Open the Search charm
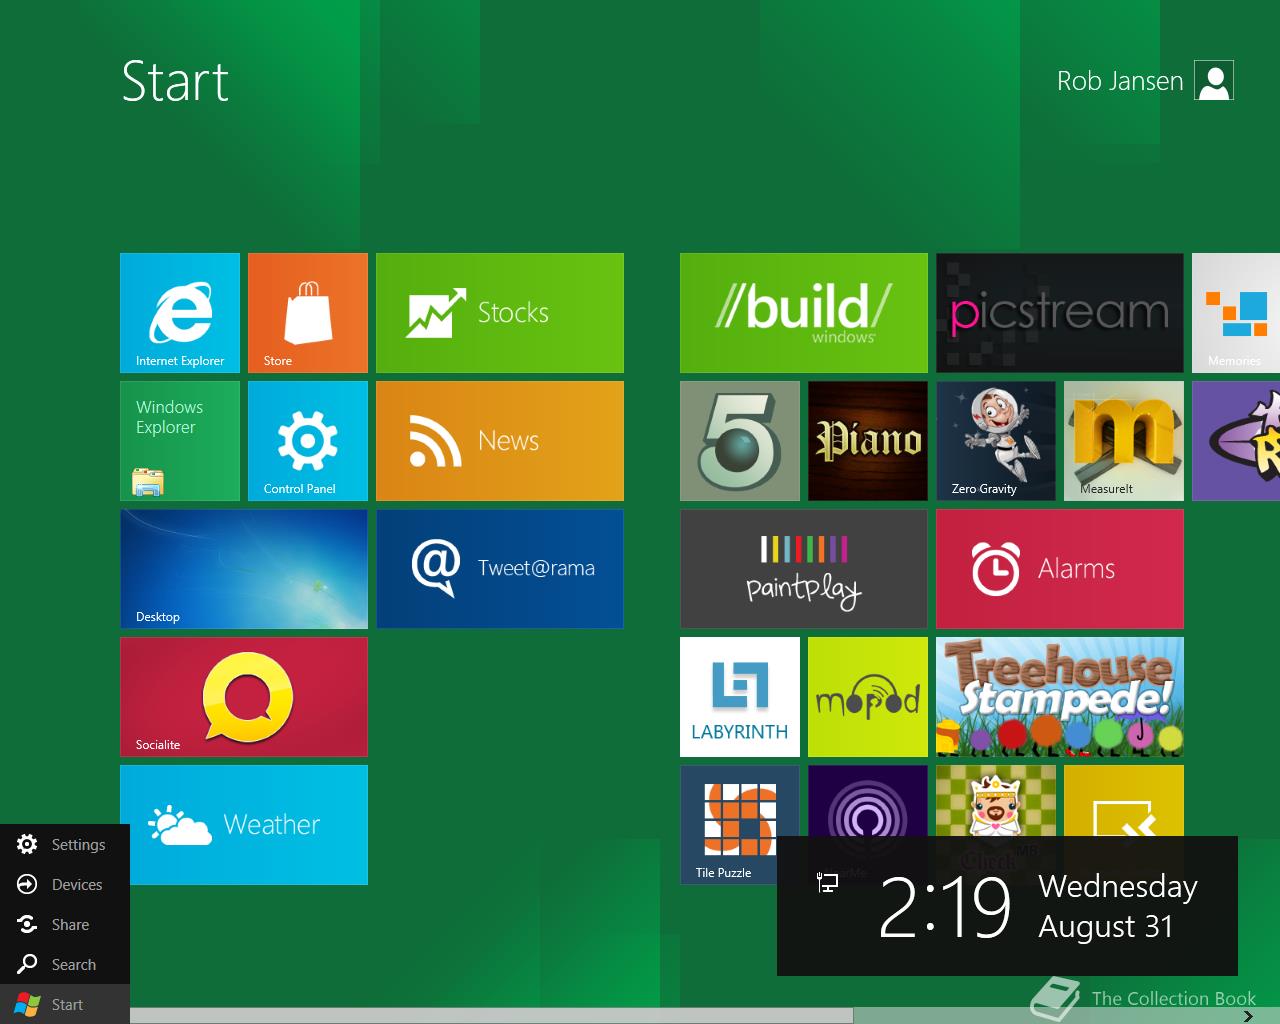 coord(65,965)
